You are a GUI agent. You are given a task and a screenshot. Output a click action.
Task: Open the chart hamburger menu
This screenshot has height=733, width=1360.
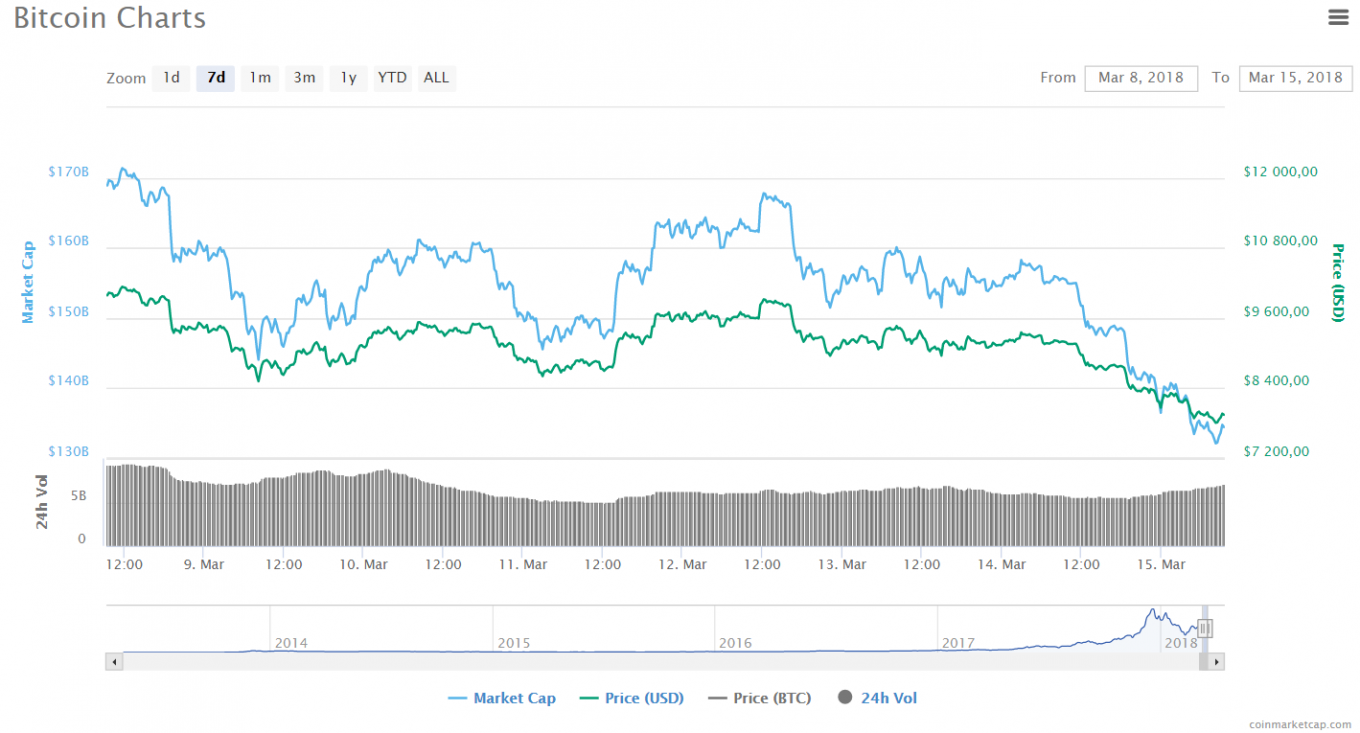click(x=1338, y=17)
